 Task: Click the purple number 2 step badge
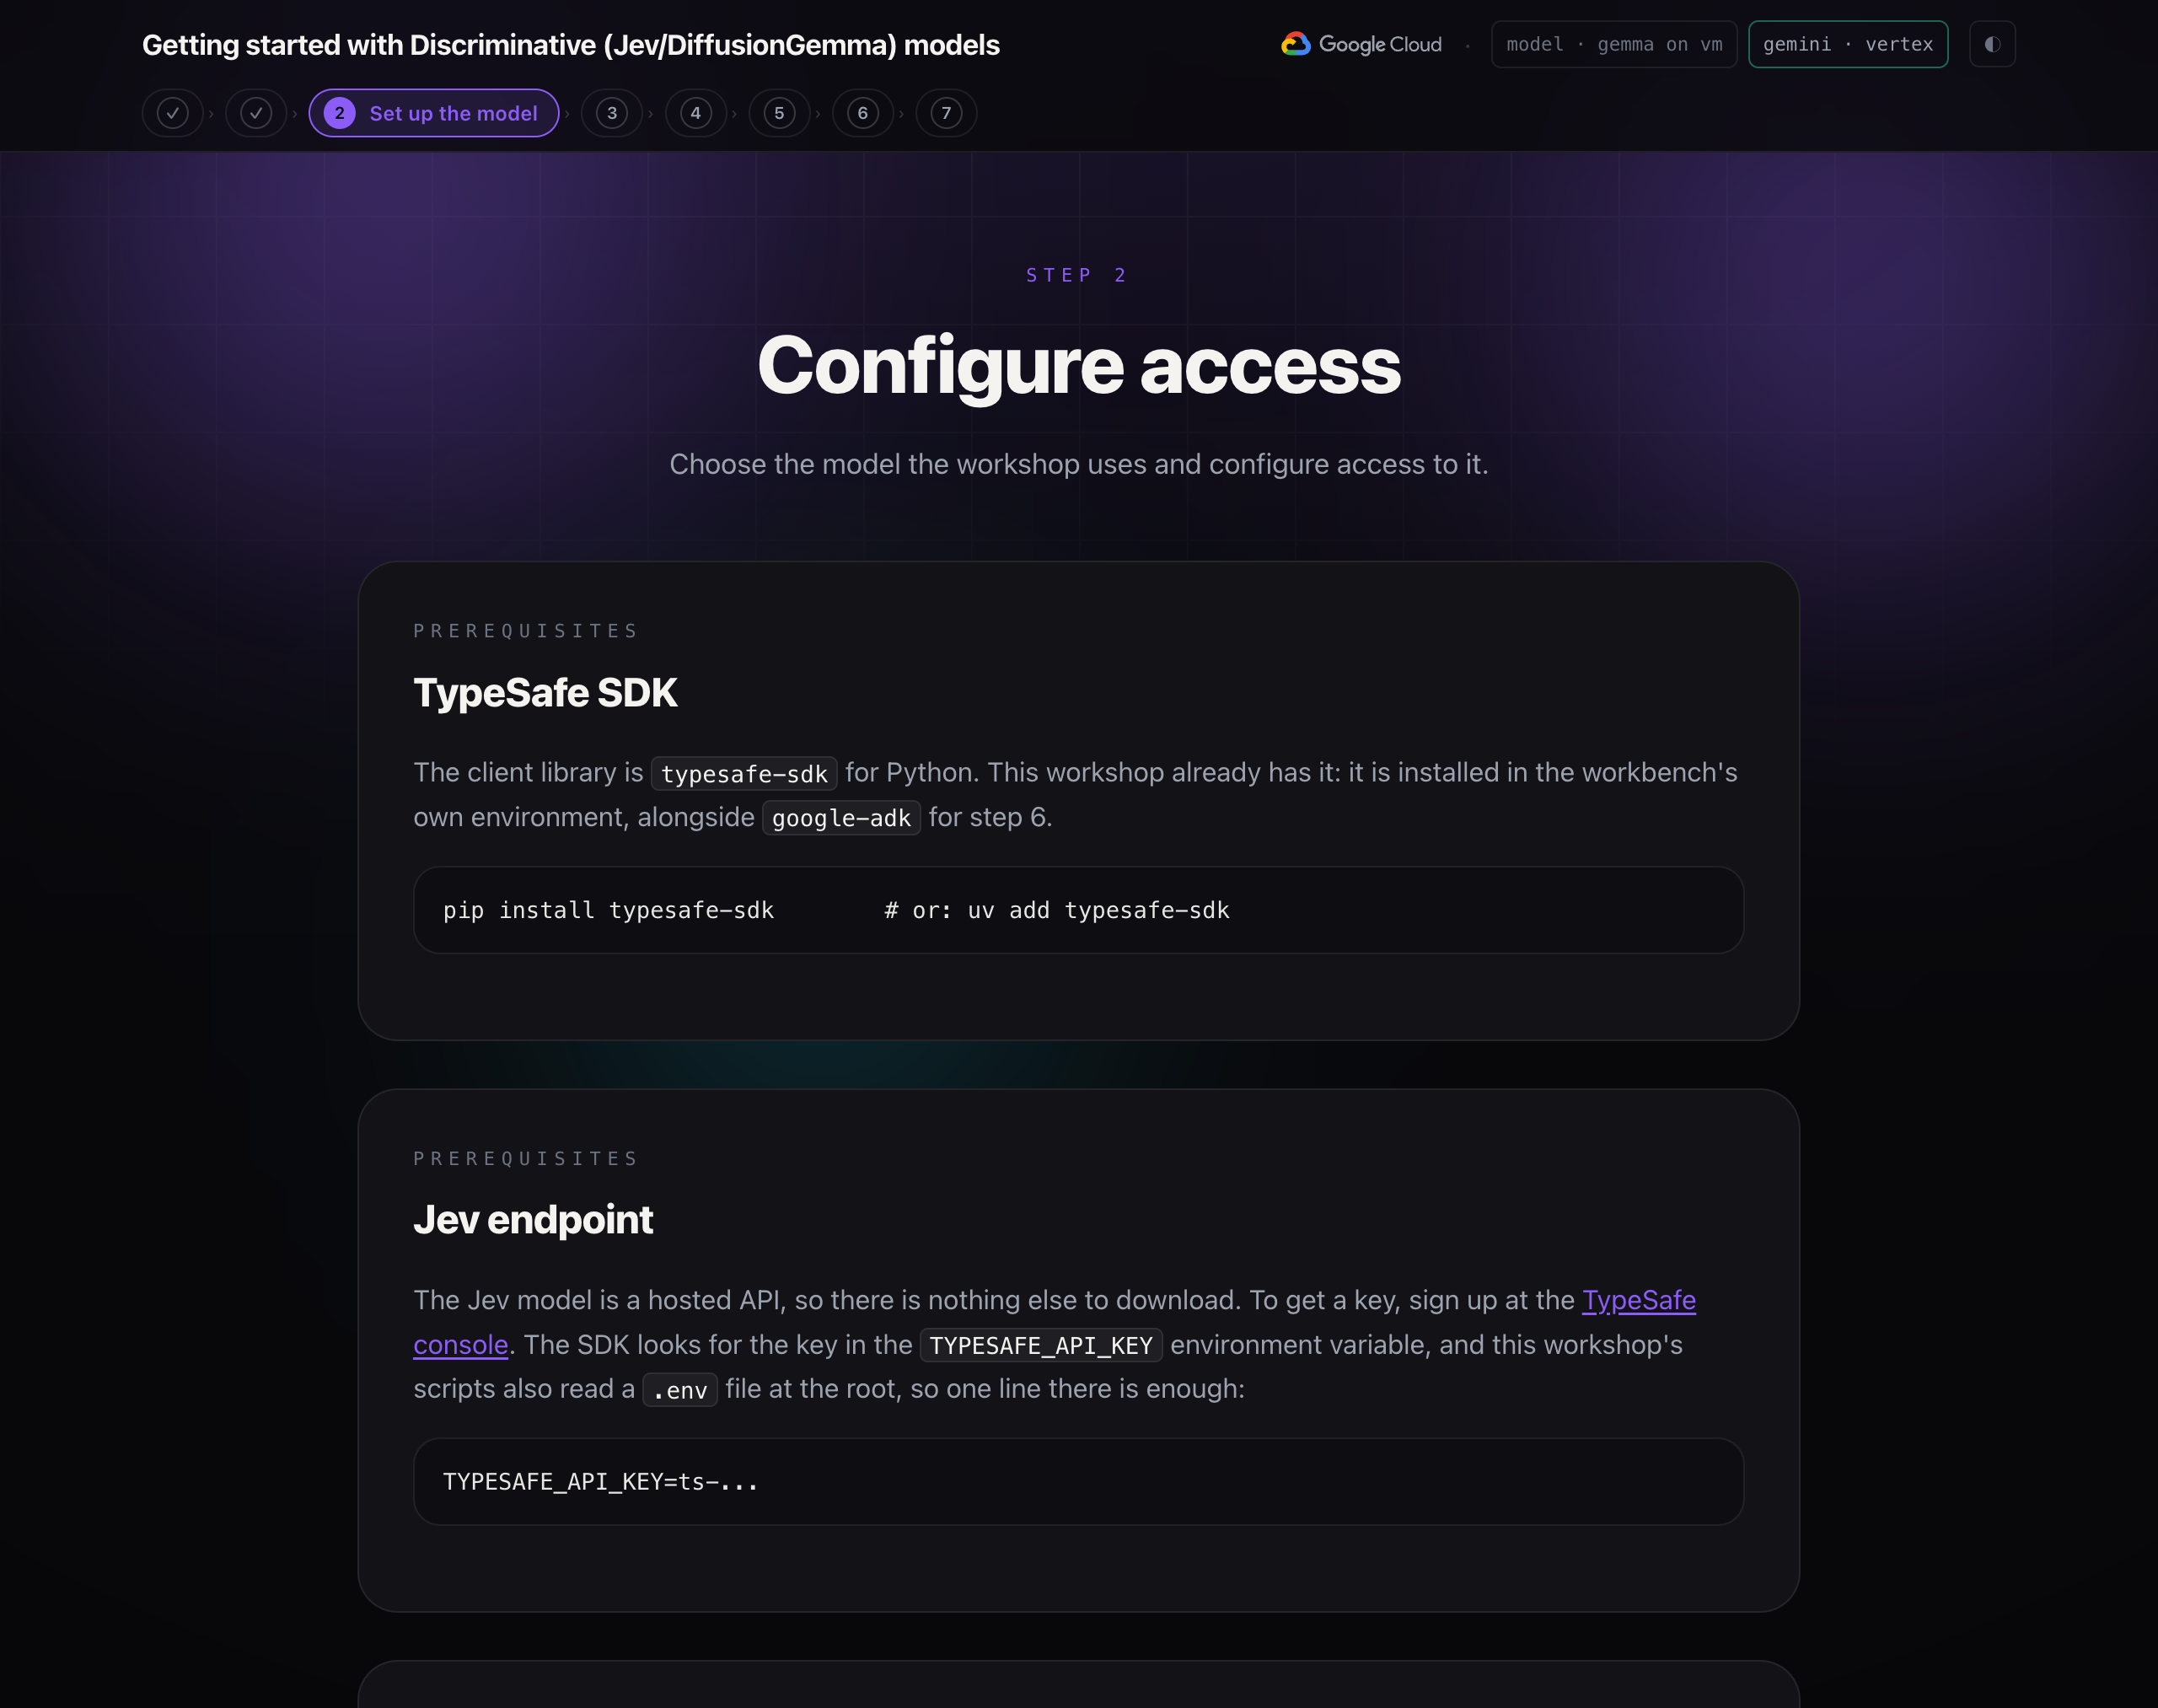(x=340, y=113)
